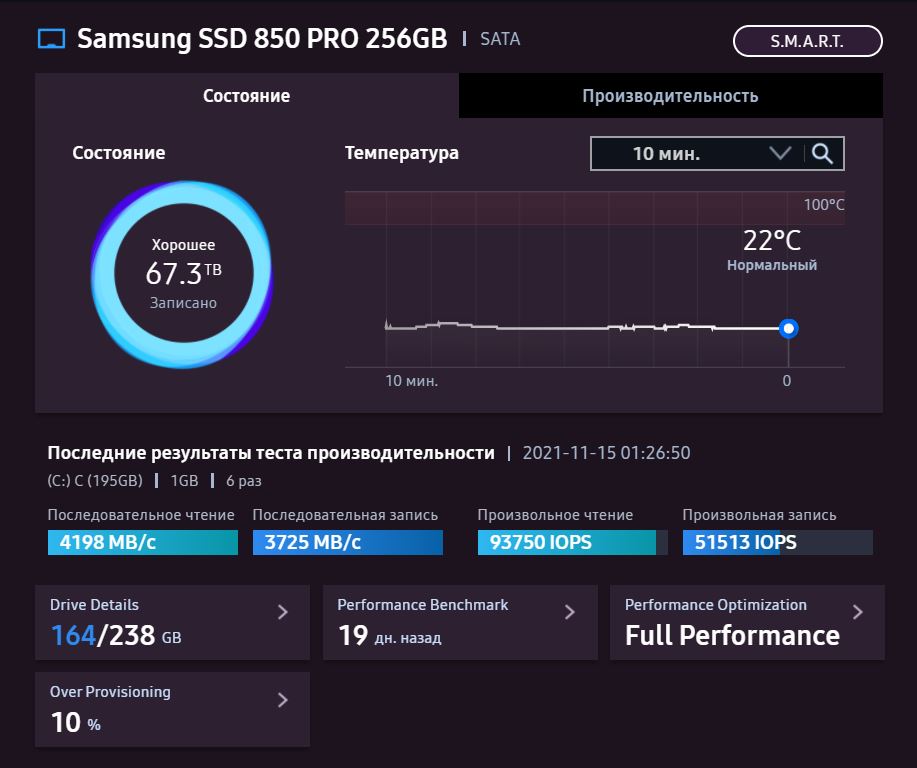The width and height of the screenshot is (917, 768).
Task: Click the random read 93750 IOPS bar
Action: coord(572,543)
